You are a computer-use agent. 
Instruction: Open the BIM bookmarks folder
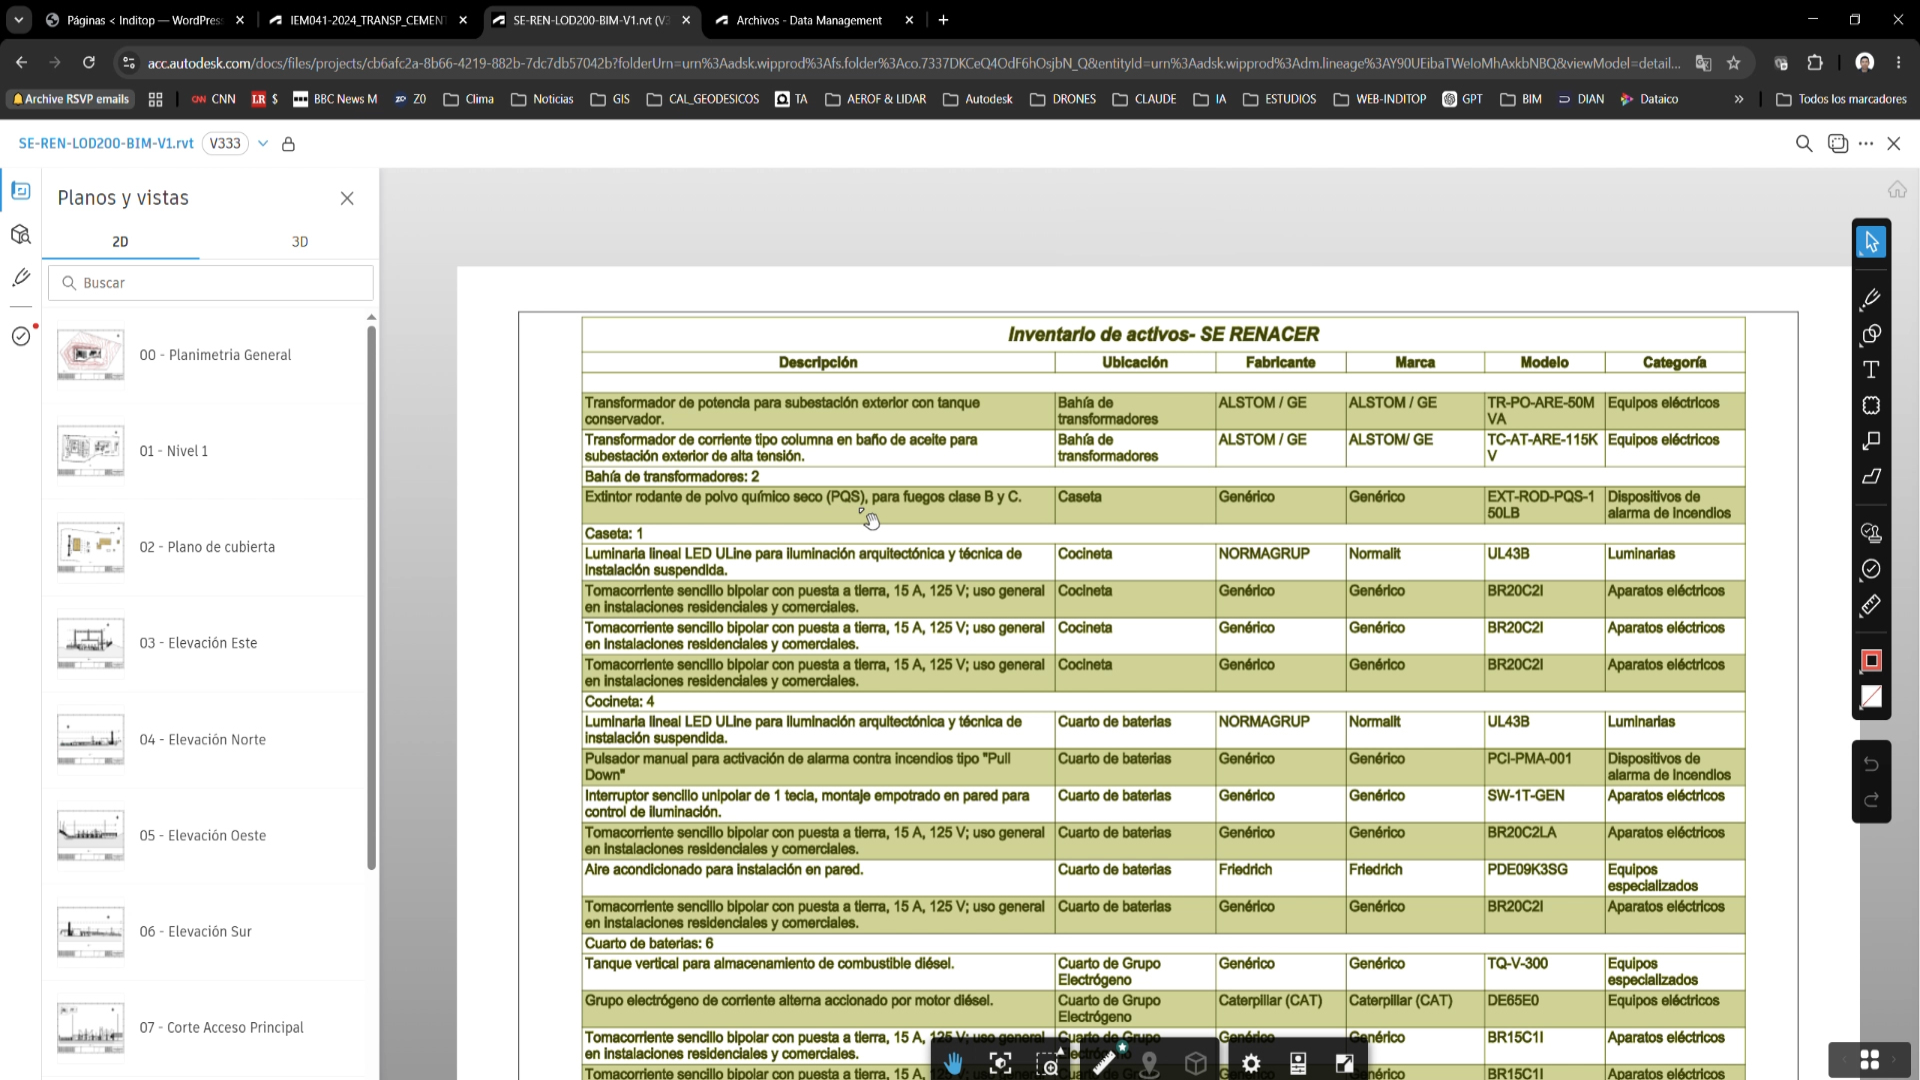tap(1521, 99)
